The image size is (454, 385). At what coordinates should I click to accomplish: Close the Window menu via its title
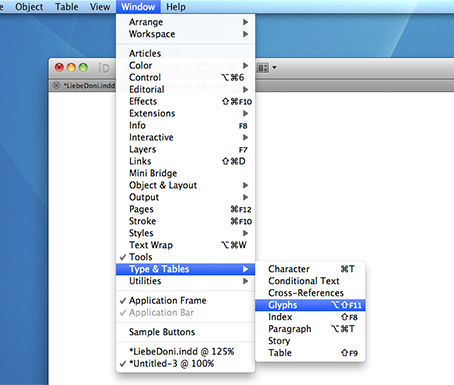pos(138,7)
